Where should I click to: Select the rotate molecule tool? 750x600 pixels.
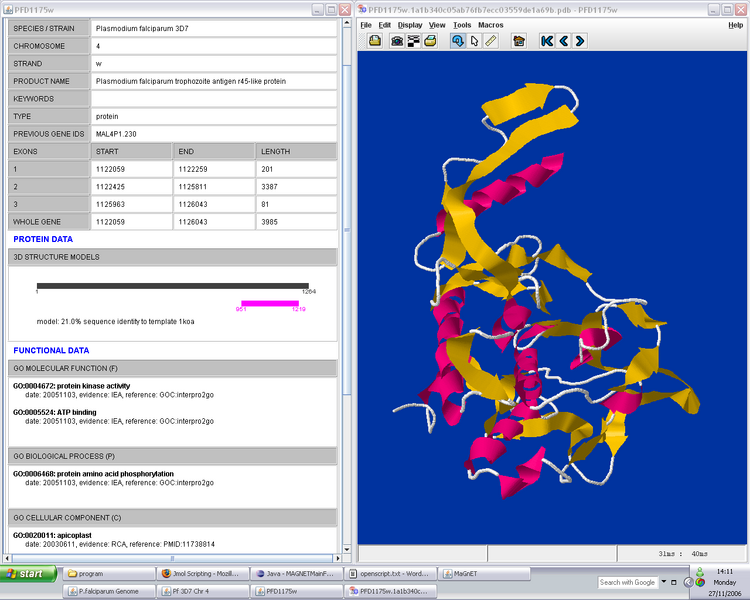[x=457, y=41]
